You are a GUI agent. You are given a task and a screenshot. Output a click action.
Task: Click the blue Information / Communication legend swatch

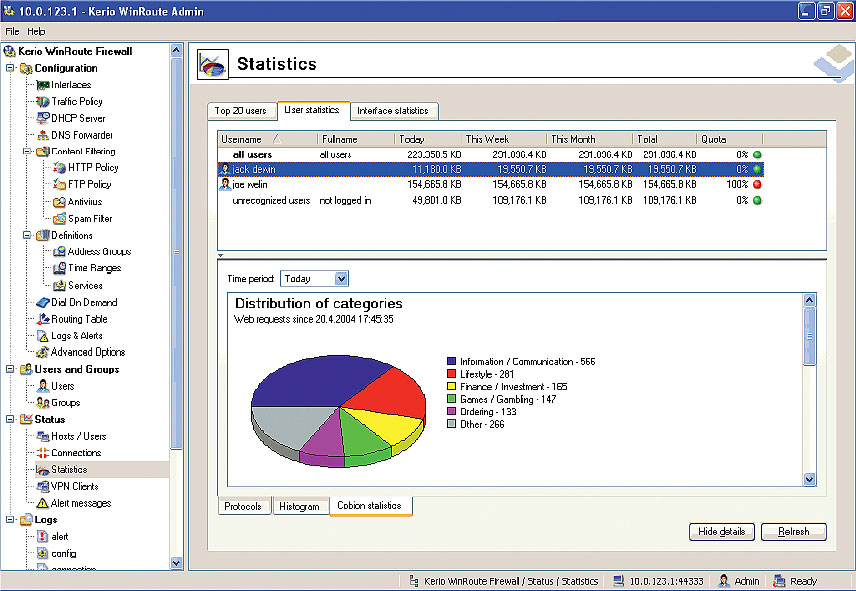coord(452,362)
